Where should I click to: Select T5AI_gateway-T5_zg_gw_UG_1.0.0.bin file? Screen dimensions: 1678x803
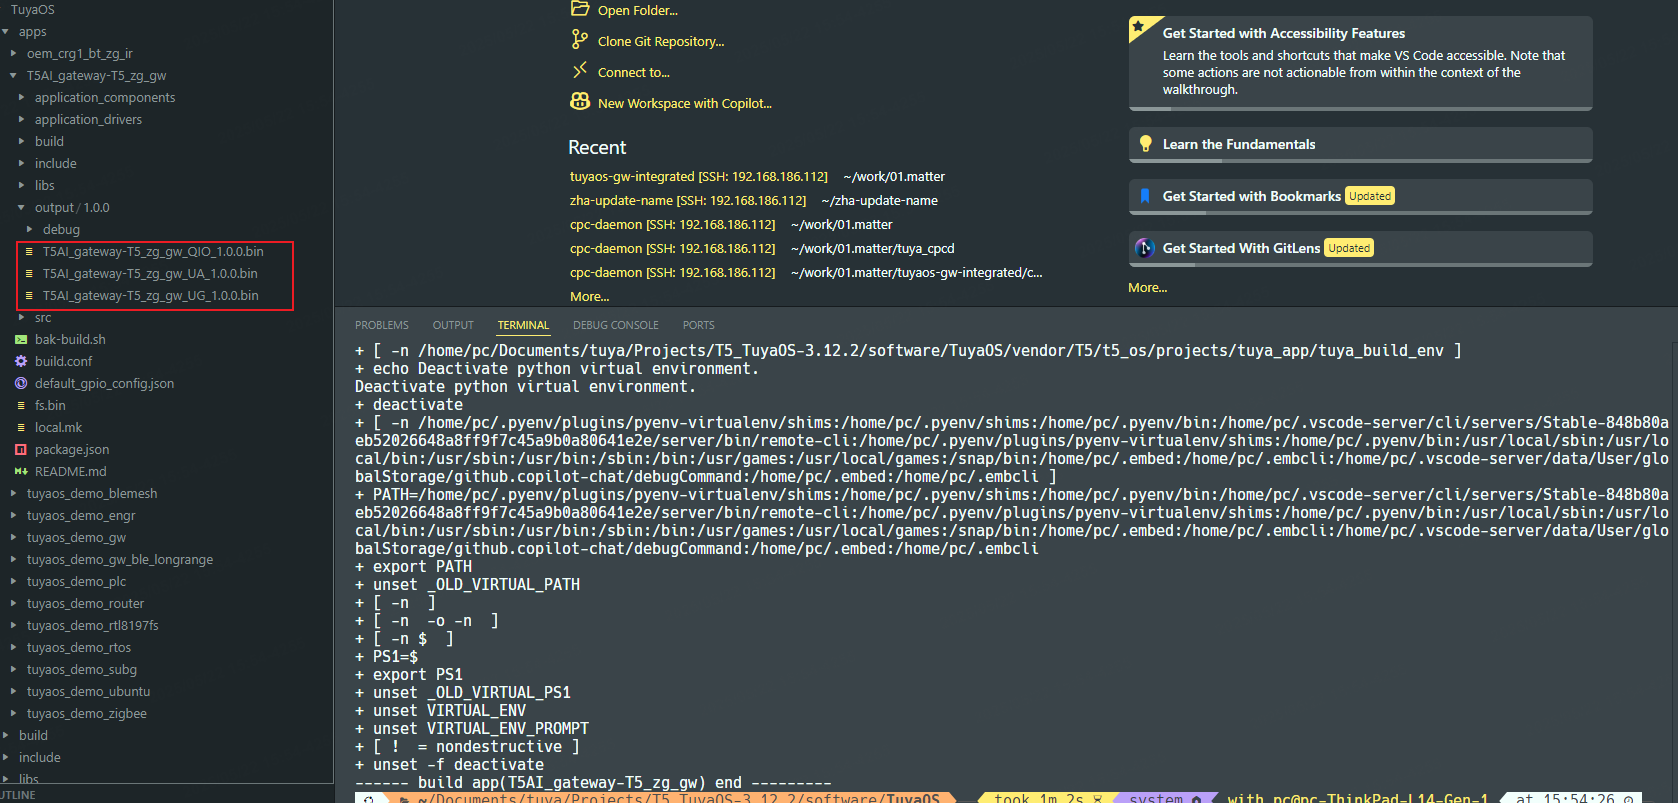click(x=151, y=296)
